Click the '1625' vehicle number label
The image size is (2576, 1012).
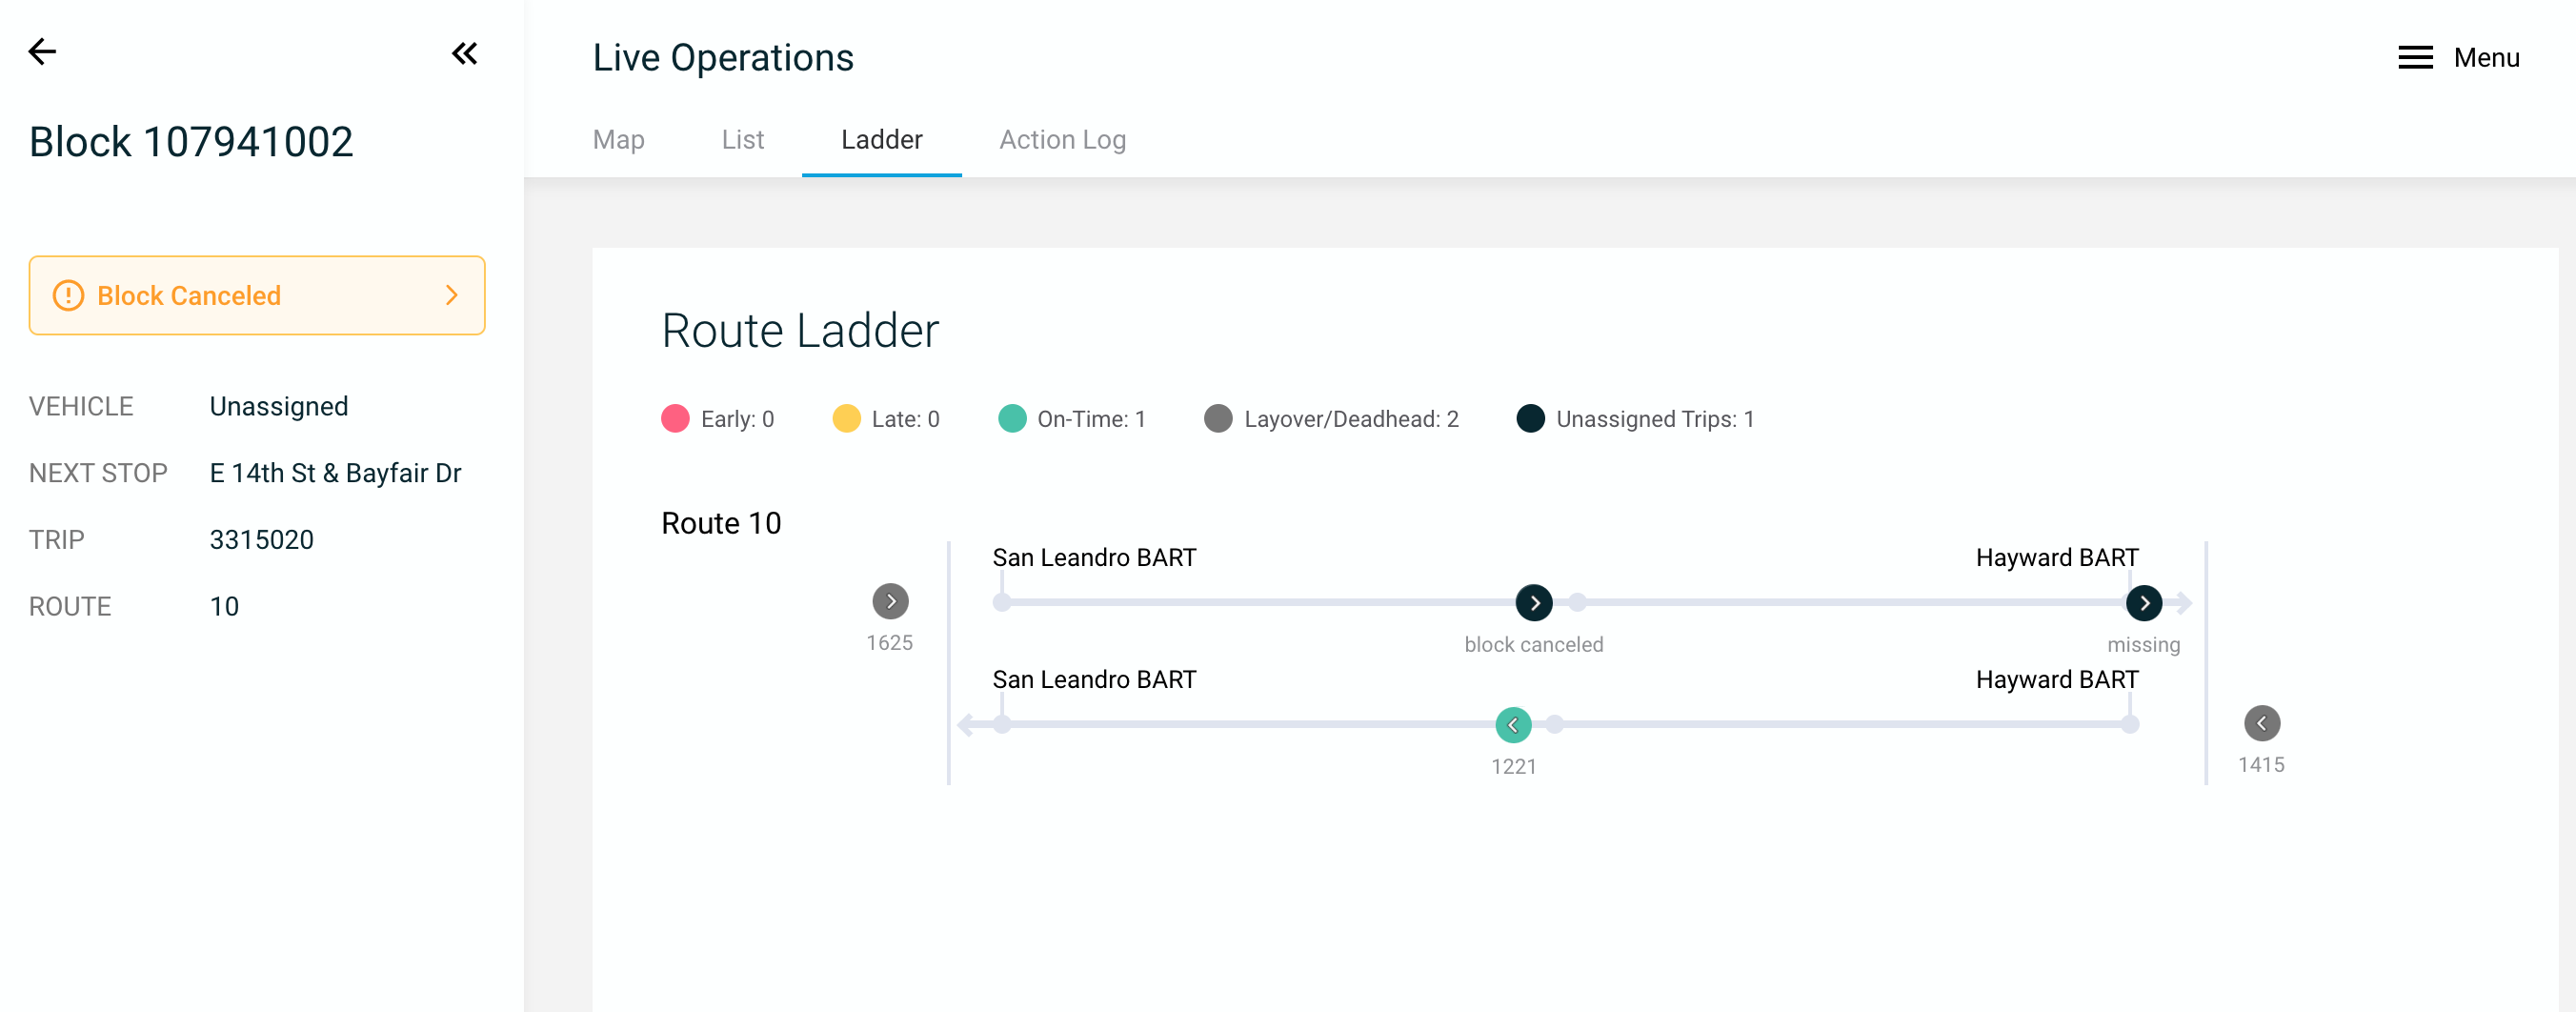click(x=889, y=643)
